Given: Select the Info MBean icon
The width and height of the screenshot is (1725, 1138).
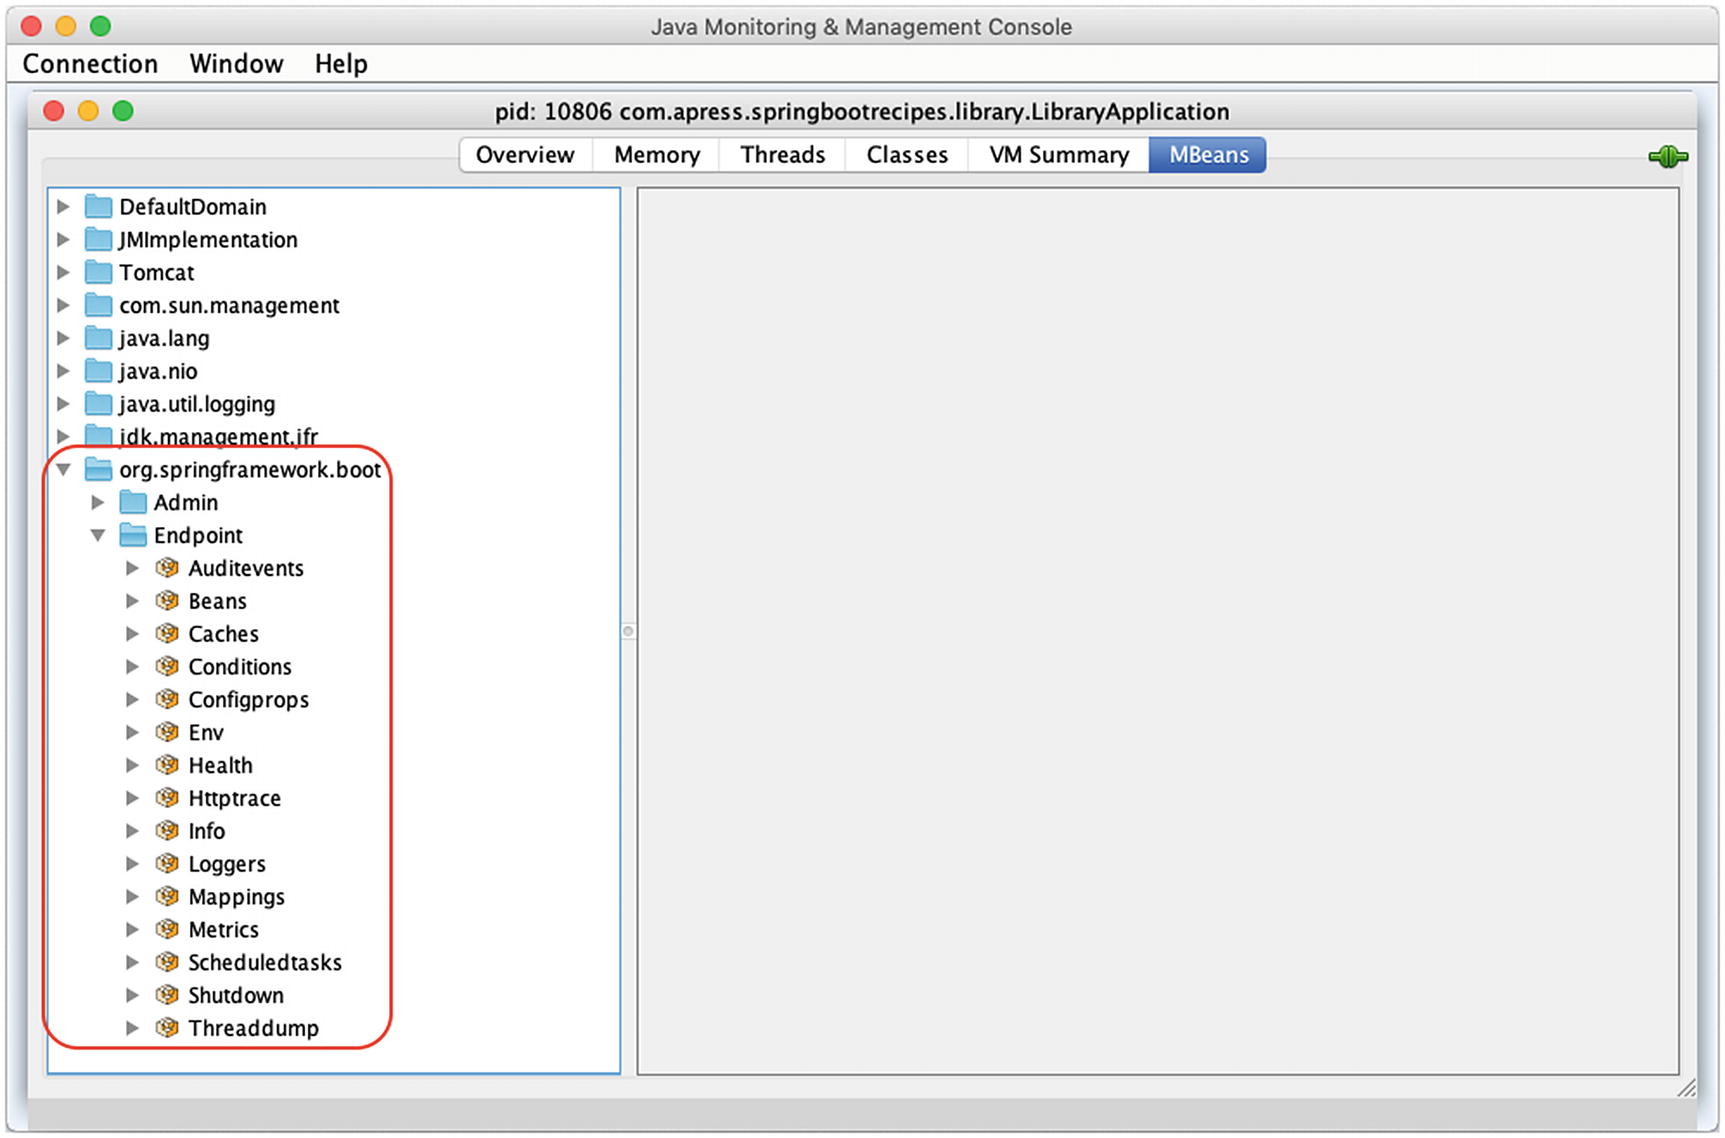Looking at the screenshot, I should coord(167,831).
